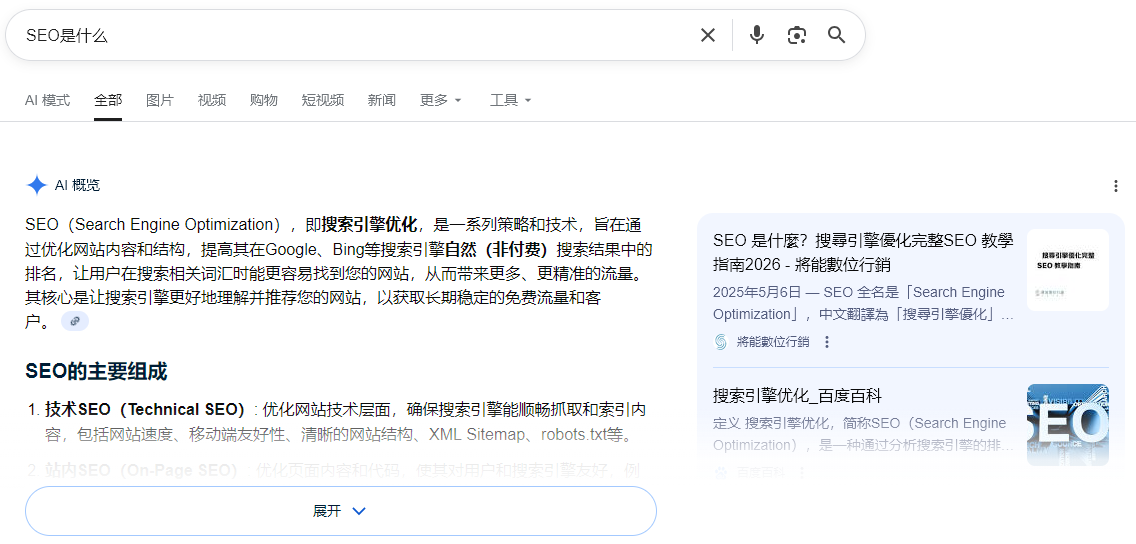Open the 工具 dropdown
This screenshot has height=544, width=1136.
(510, 100)
